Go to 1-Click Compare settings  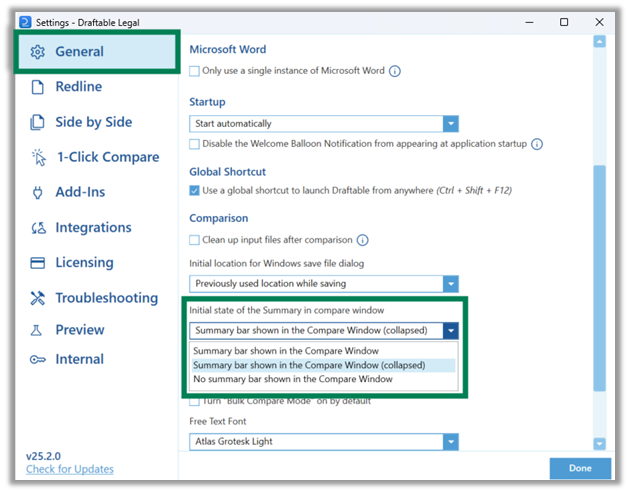coord(97,157)
